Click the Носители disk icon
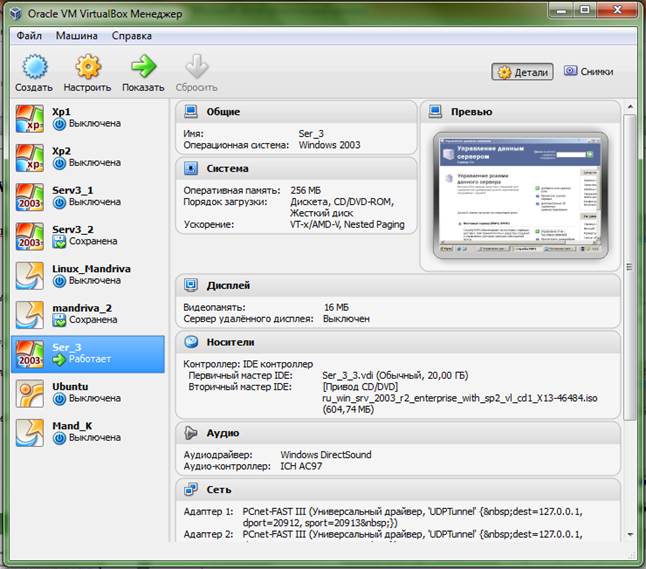Viewport: 646px width, 569px height. [x=191, y=342]
